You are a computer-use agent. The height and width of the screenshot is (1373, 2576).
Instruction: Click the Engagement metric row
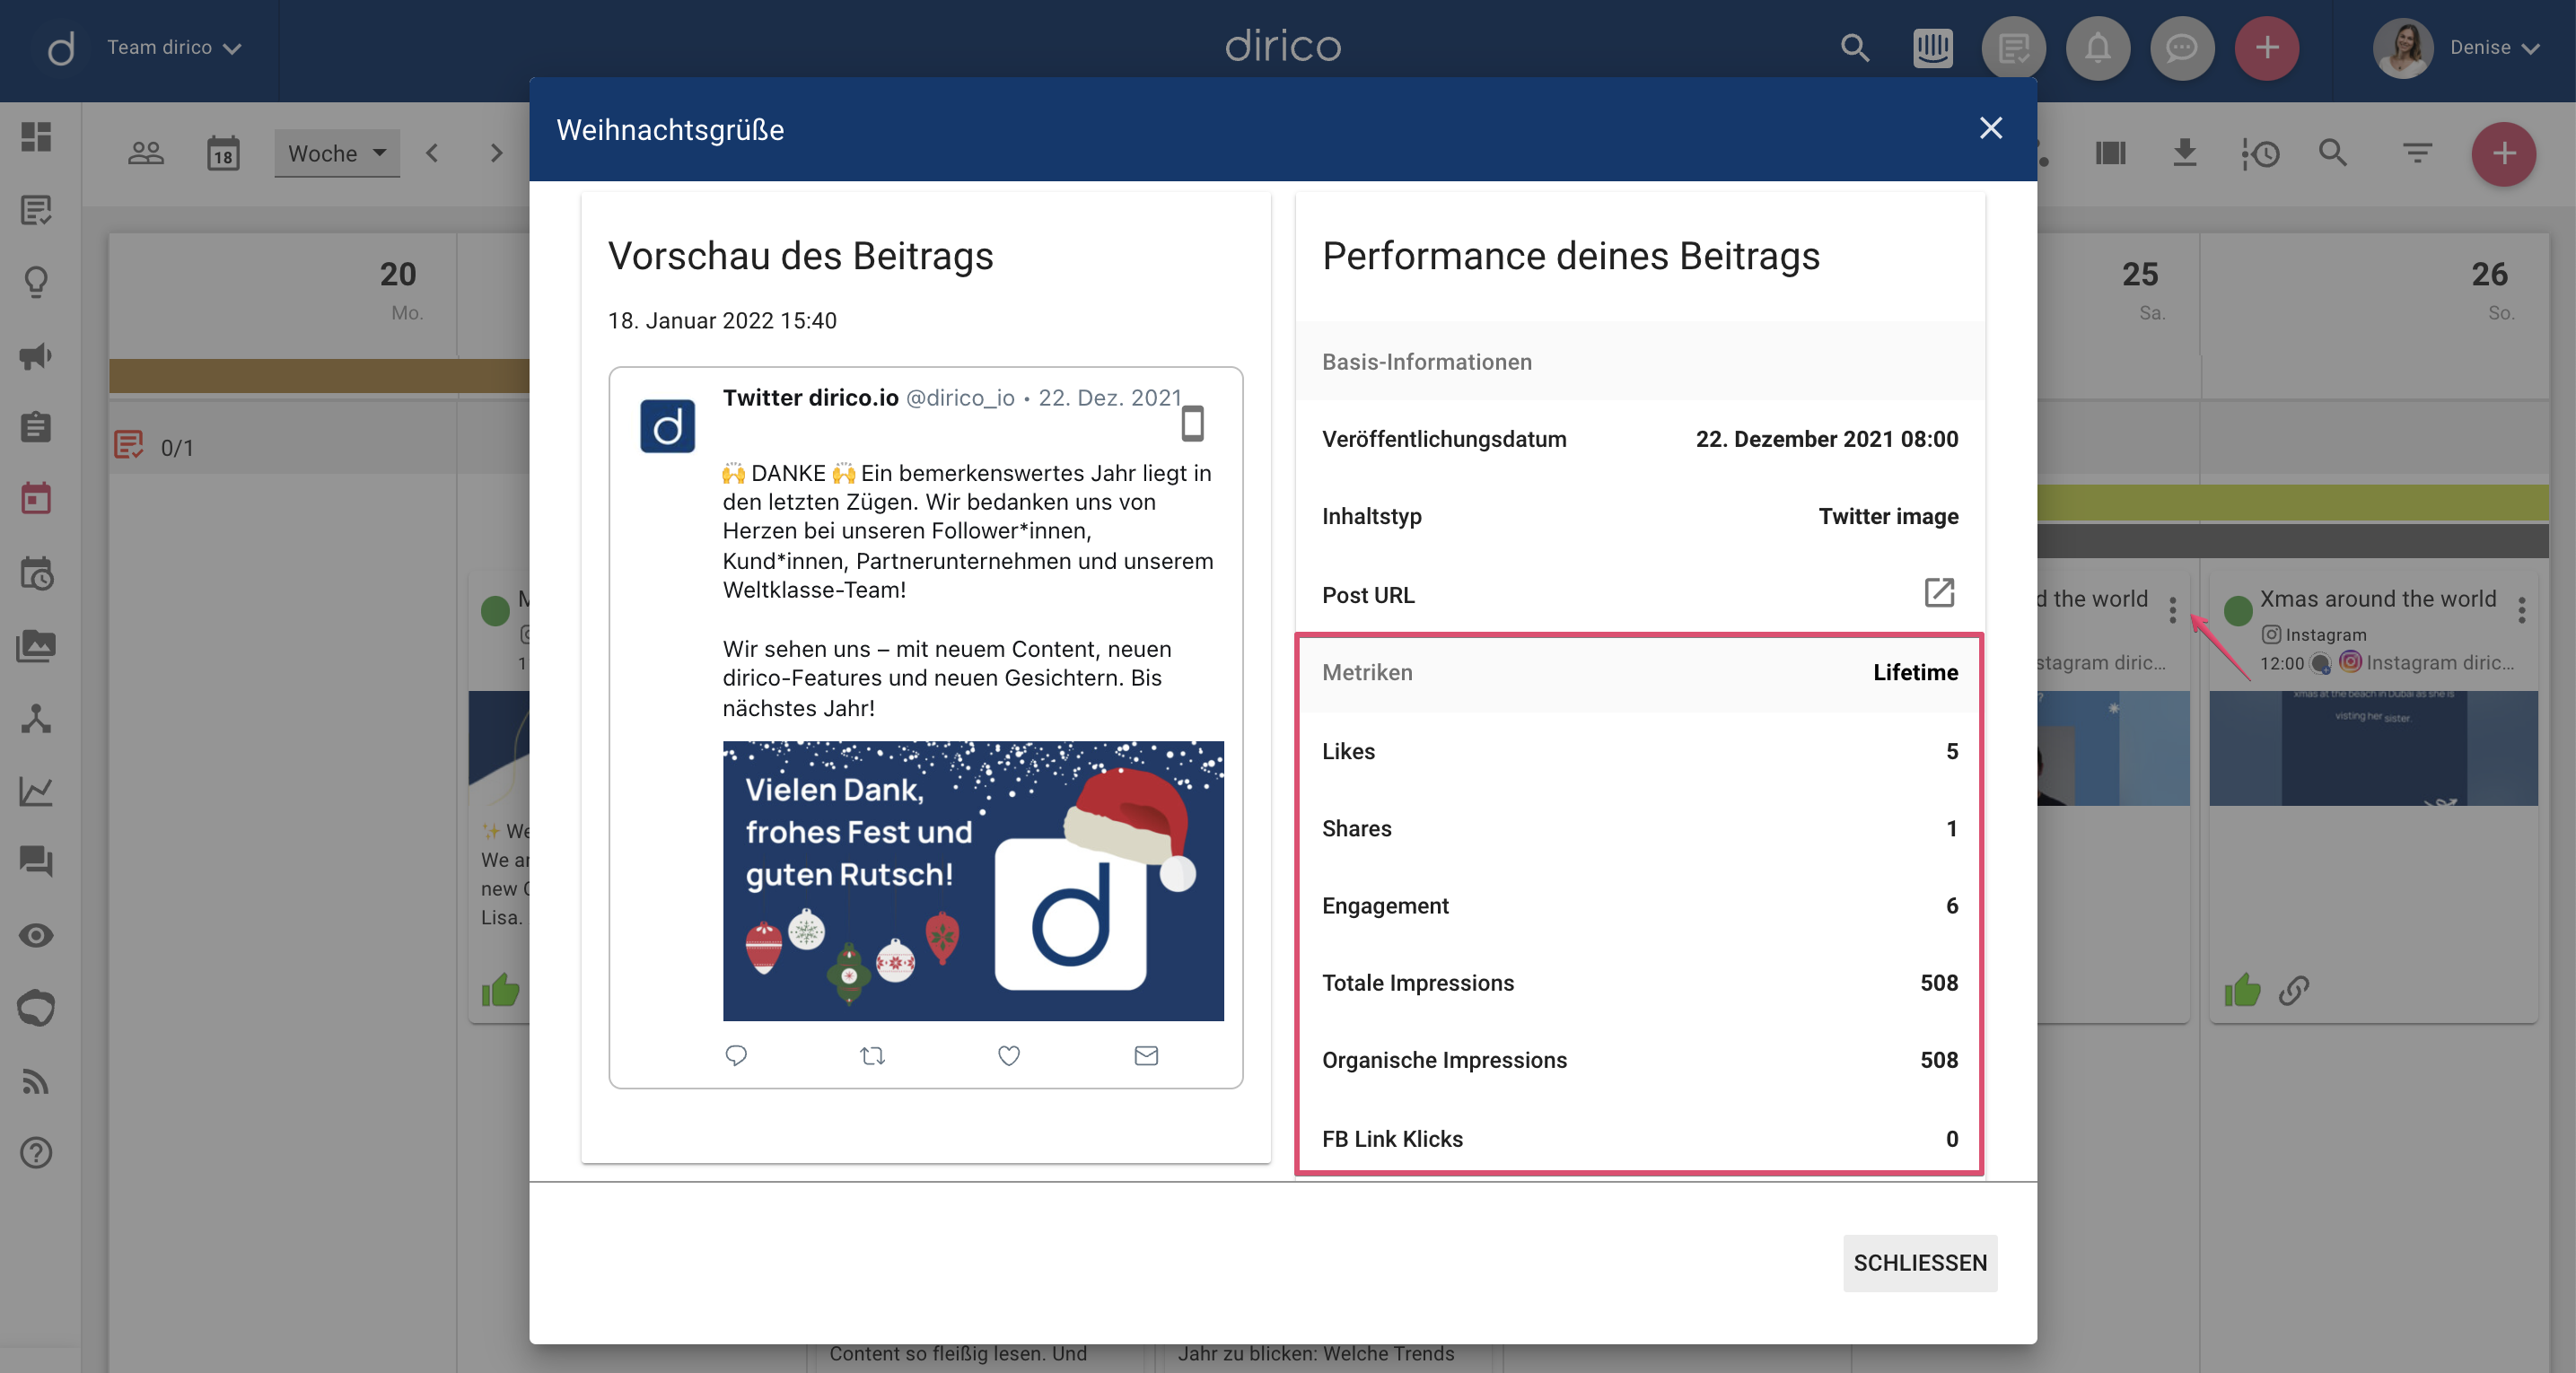coord(1639,905)
